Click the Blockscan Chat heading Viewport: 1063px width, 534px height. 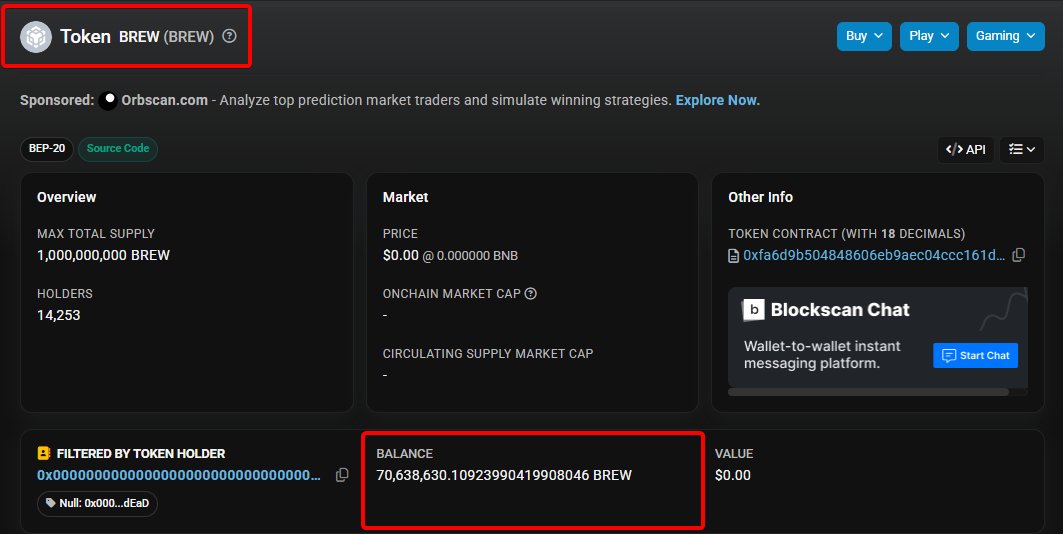[840, 310]
